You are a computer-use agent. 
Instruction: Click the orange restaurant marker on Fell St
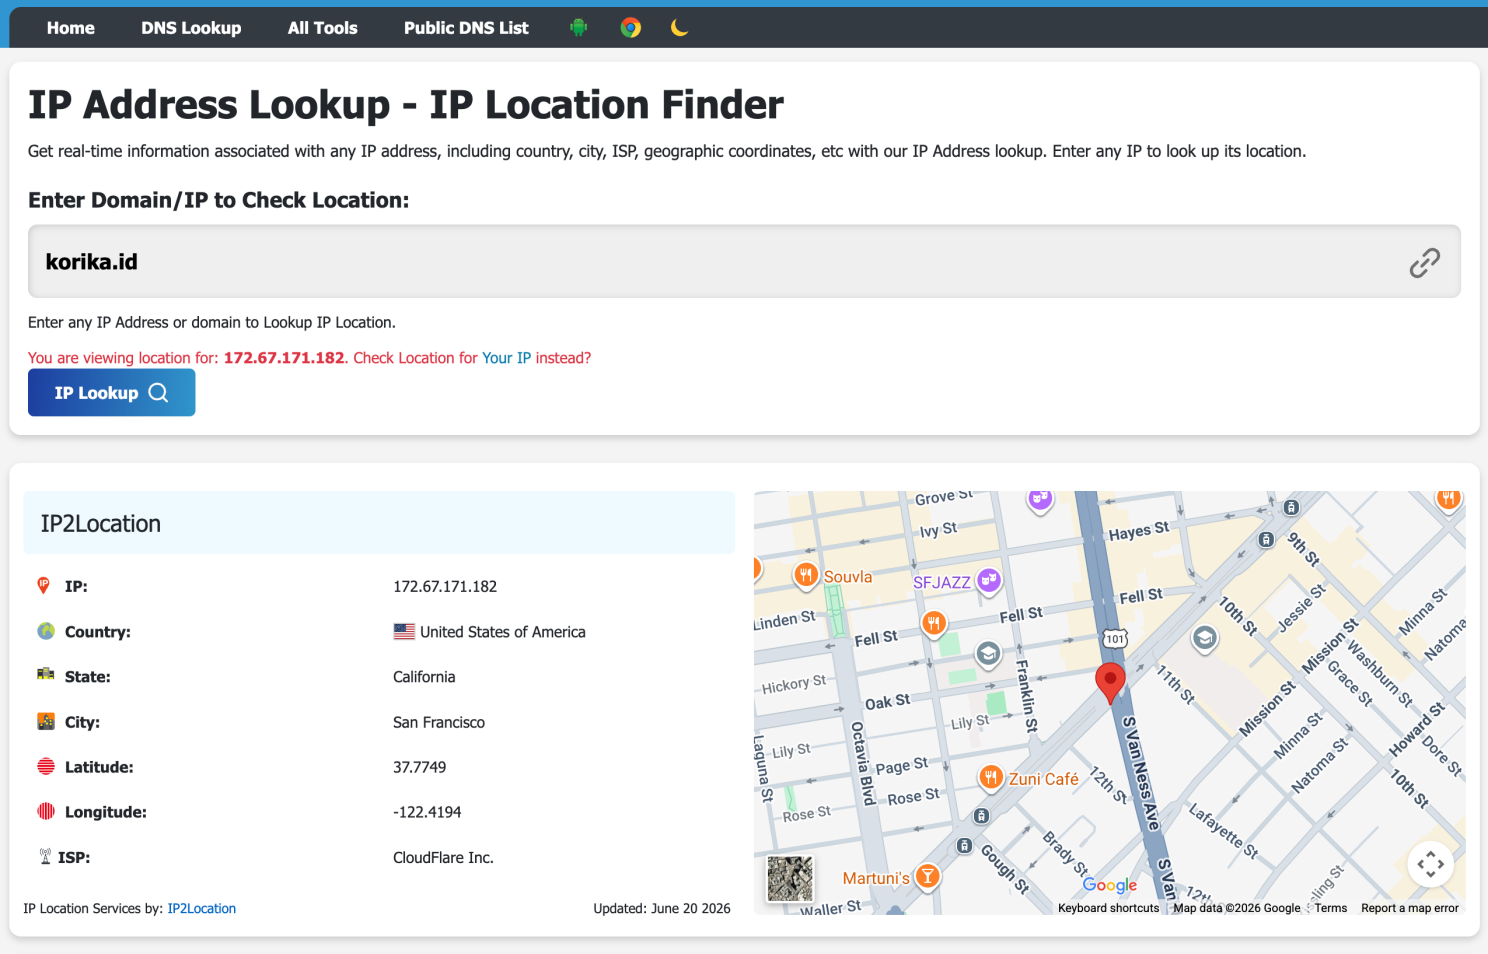coord(933,624)
